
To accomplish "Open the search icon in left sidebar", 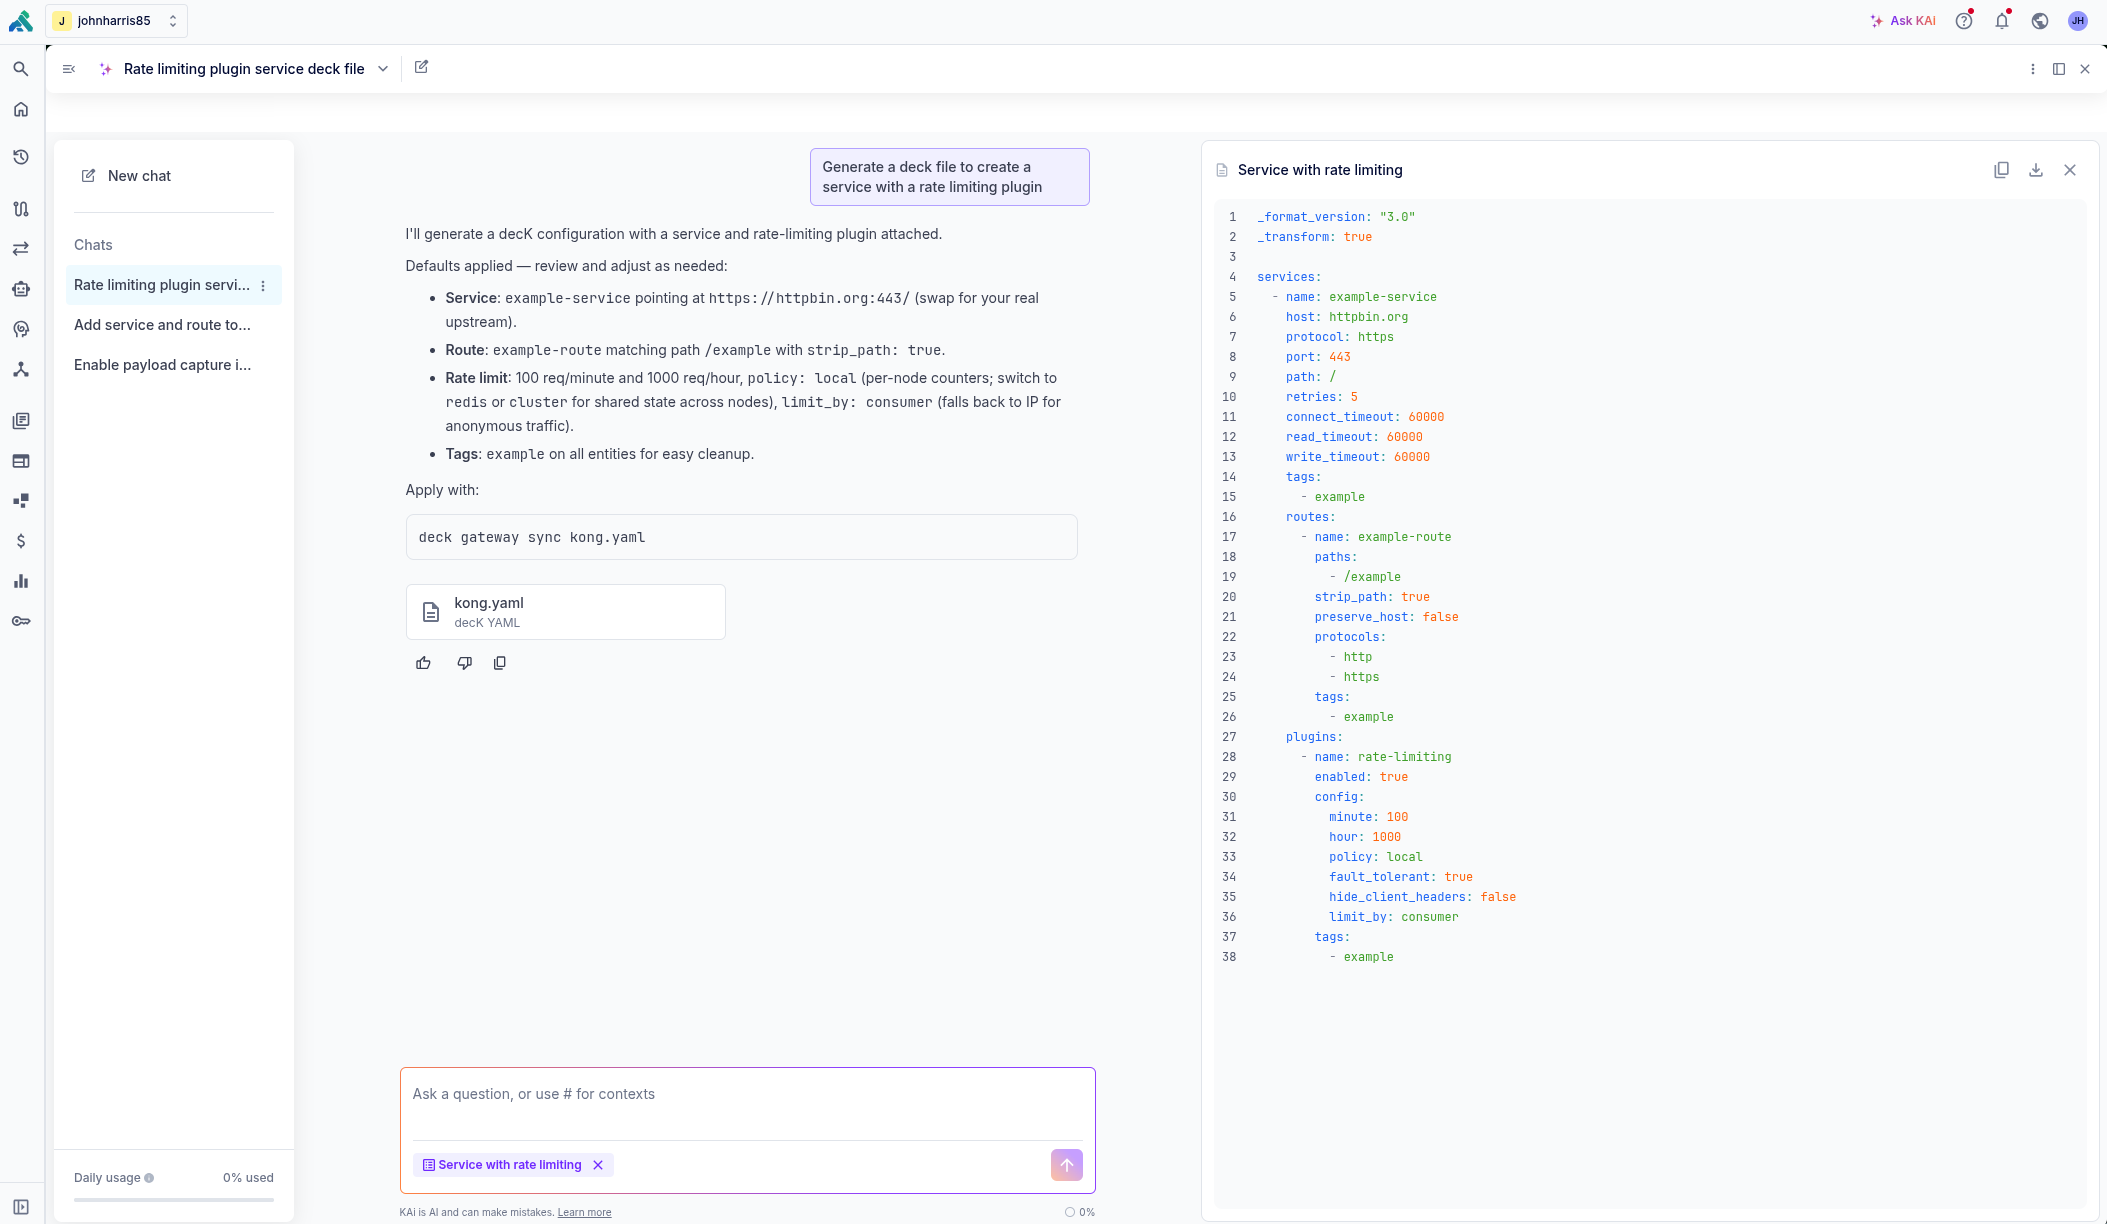I will point(20,69).
